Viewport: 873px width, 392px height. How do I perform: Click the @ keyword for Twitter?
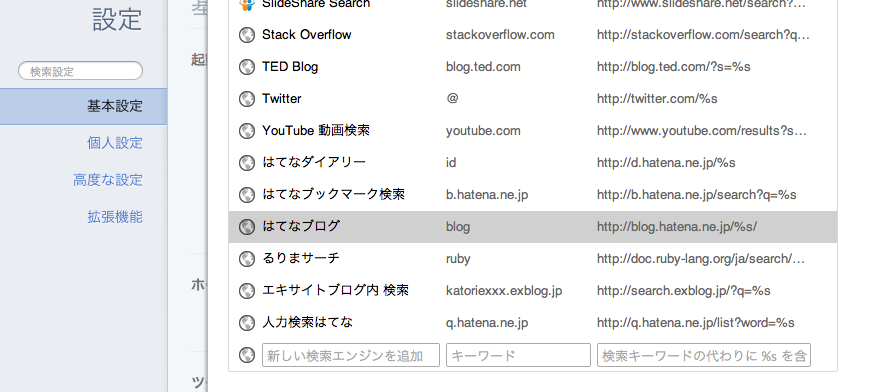click(x=452, y=99)
